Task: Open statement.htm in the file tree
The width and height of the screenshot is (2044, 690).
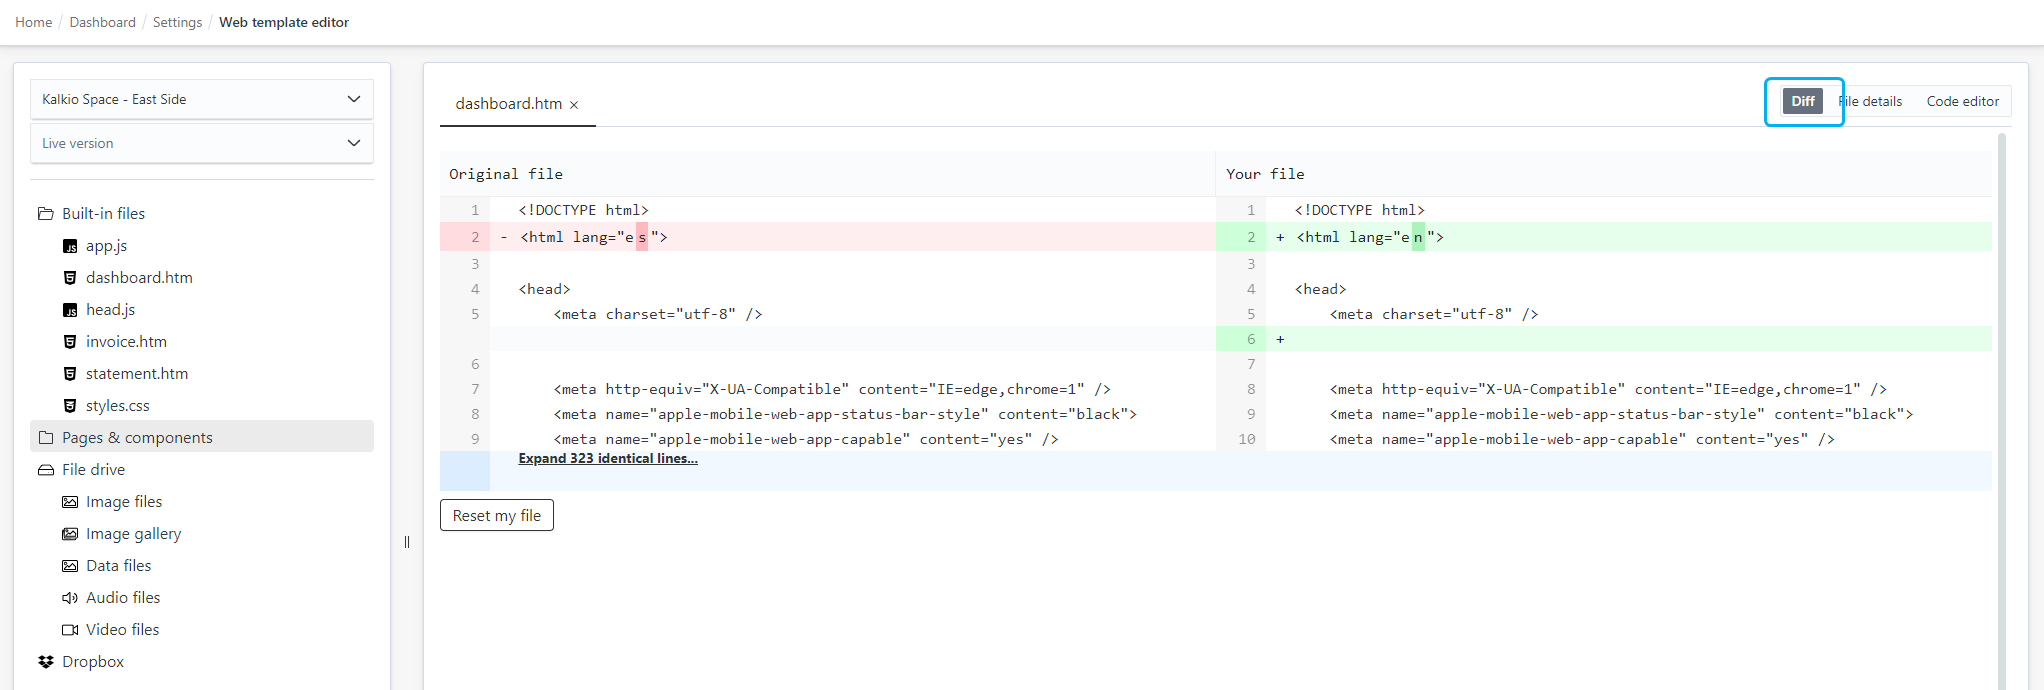Action: (x=137, y=374)
